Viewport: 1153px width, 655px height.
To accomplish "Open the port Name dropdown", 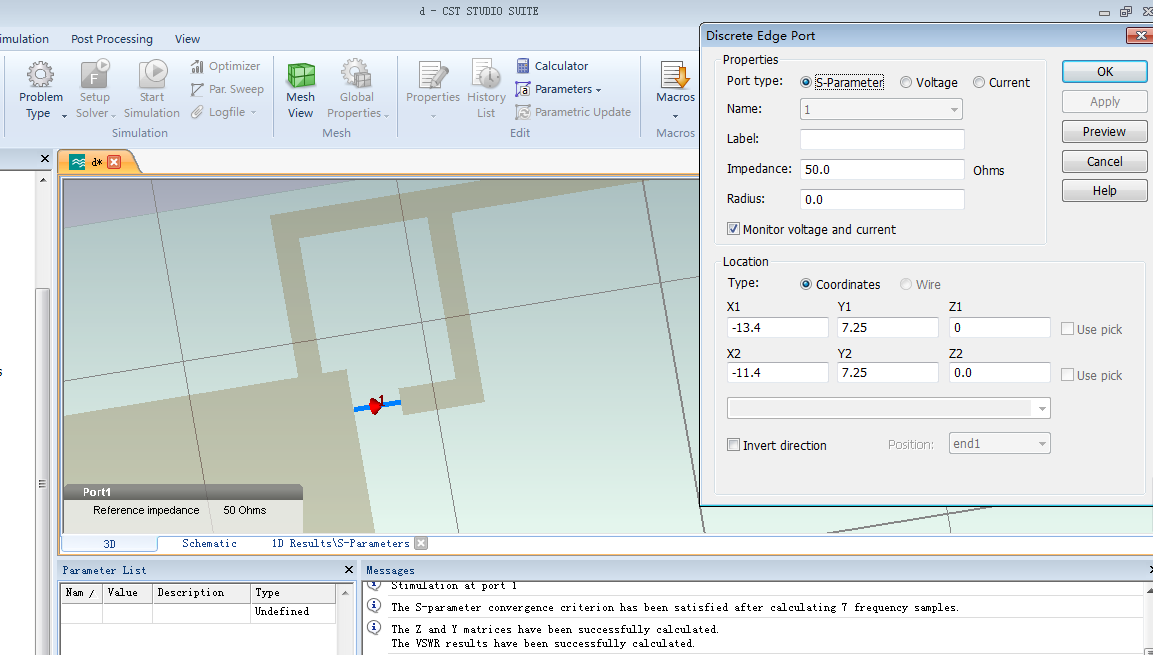I will tap(954, 110).
